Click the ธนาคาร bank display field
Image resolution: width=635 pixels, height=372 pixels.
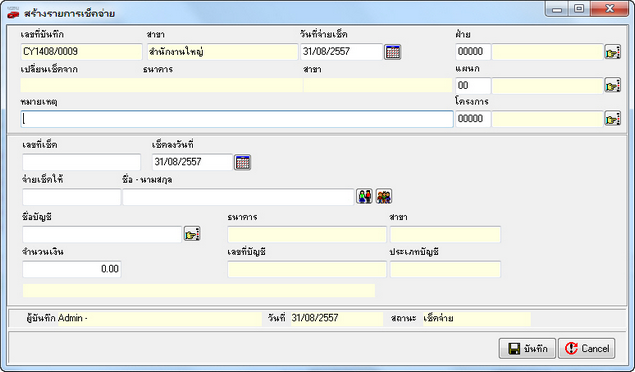(x=307, y=235)
